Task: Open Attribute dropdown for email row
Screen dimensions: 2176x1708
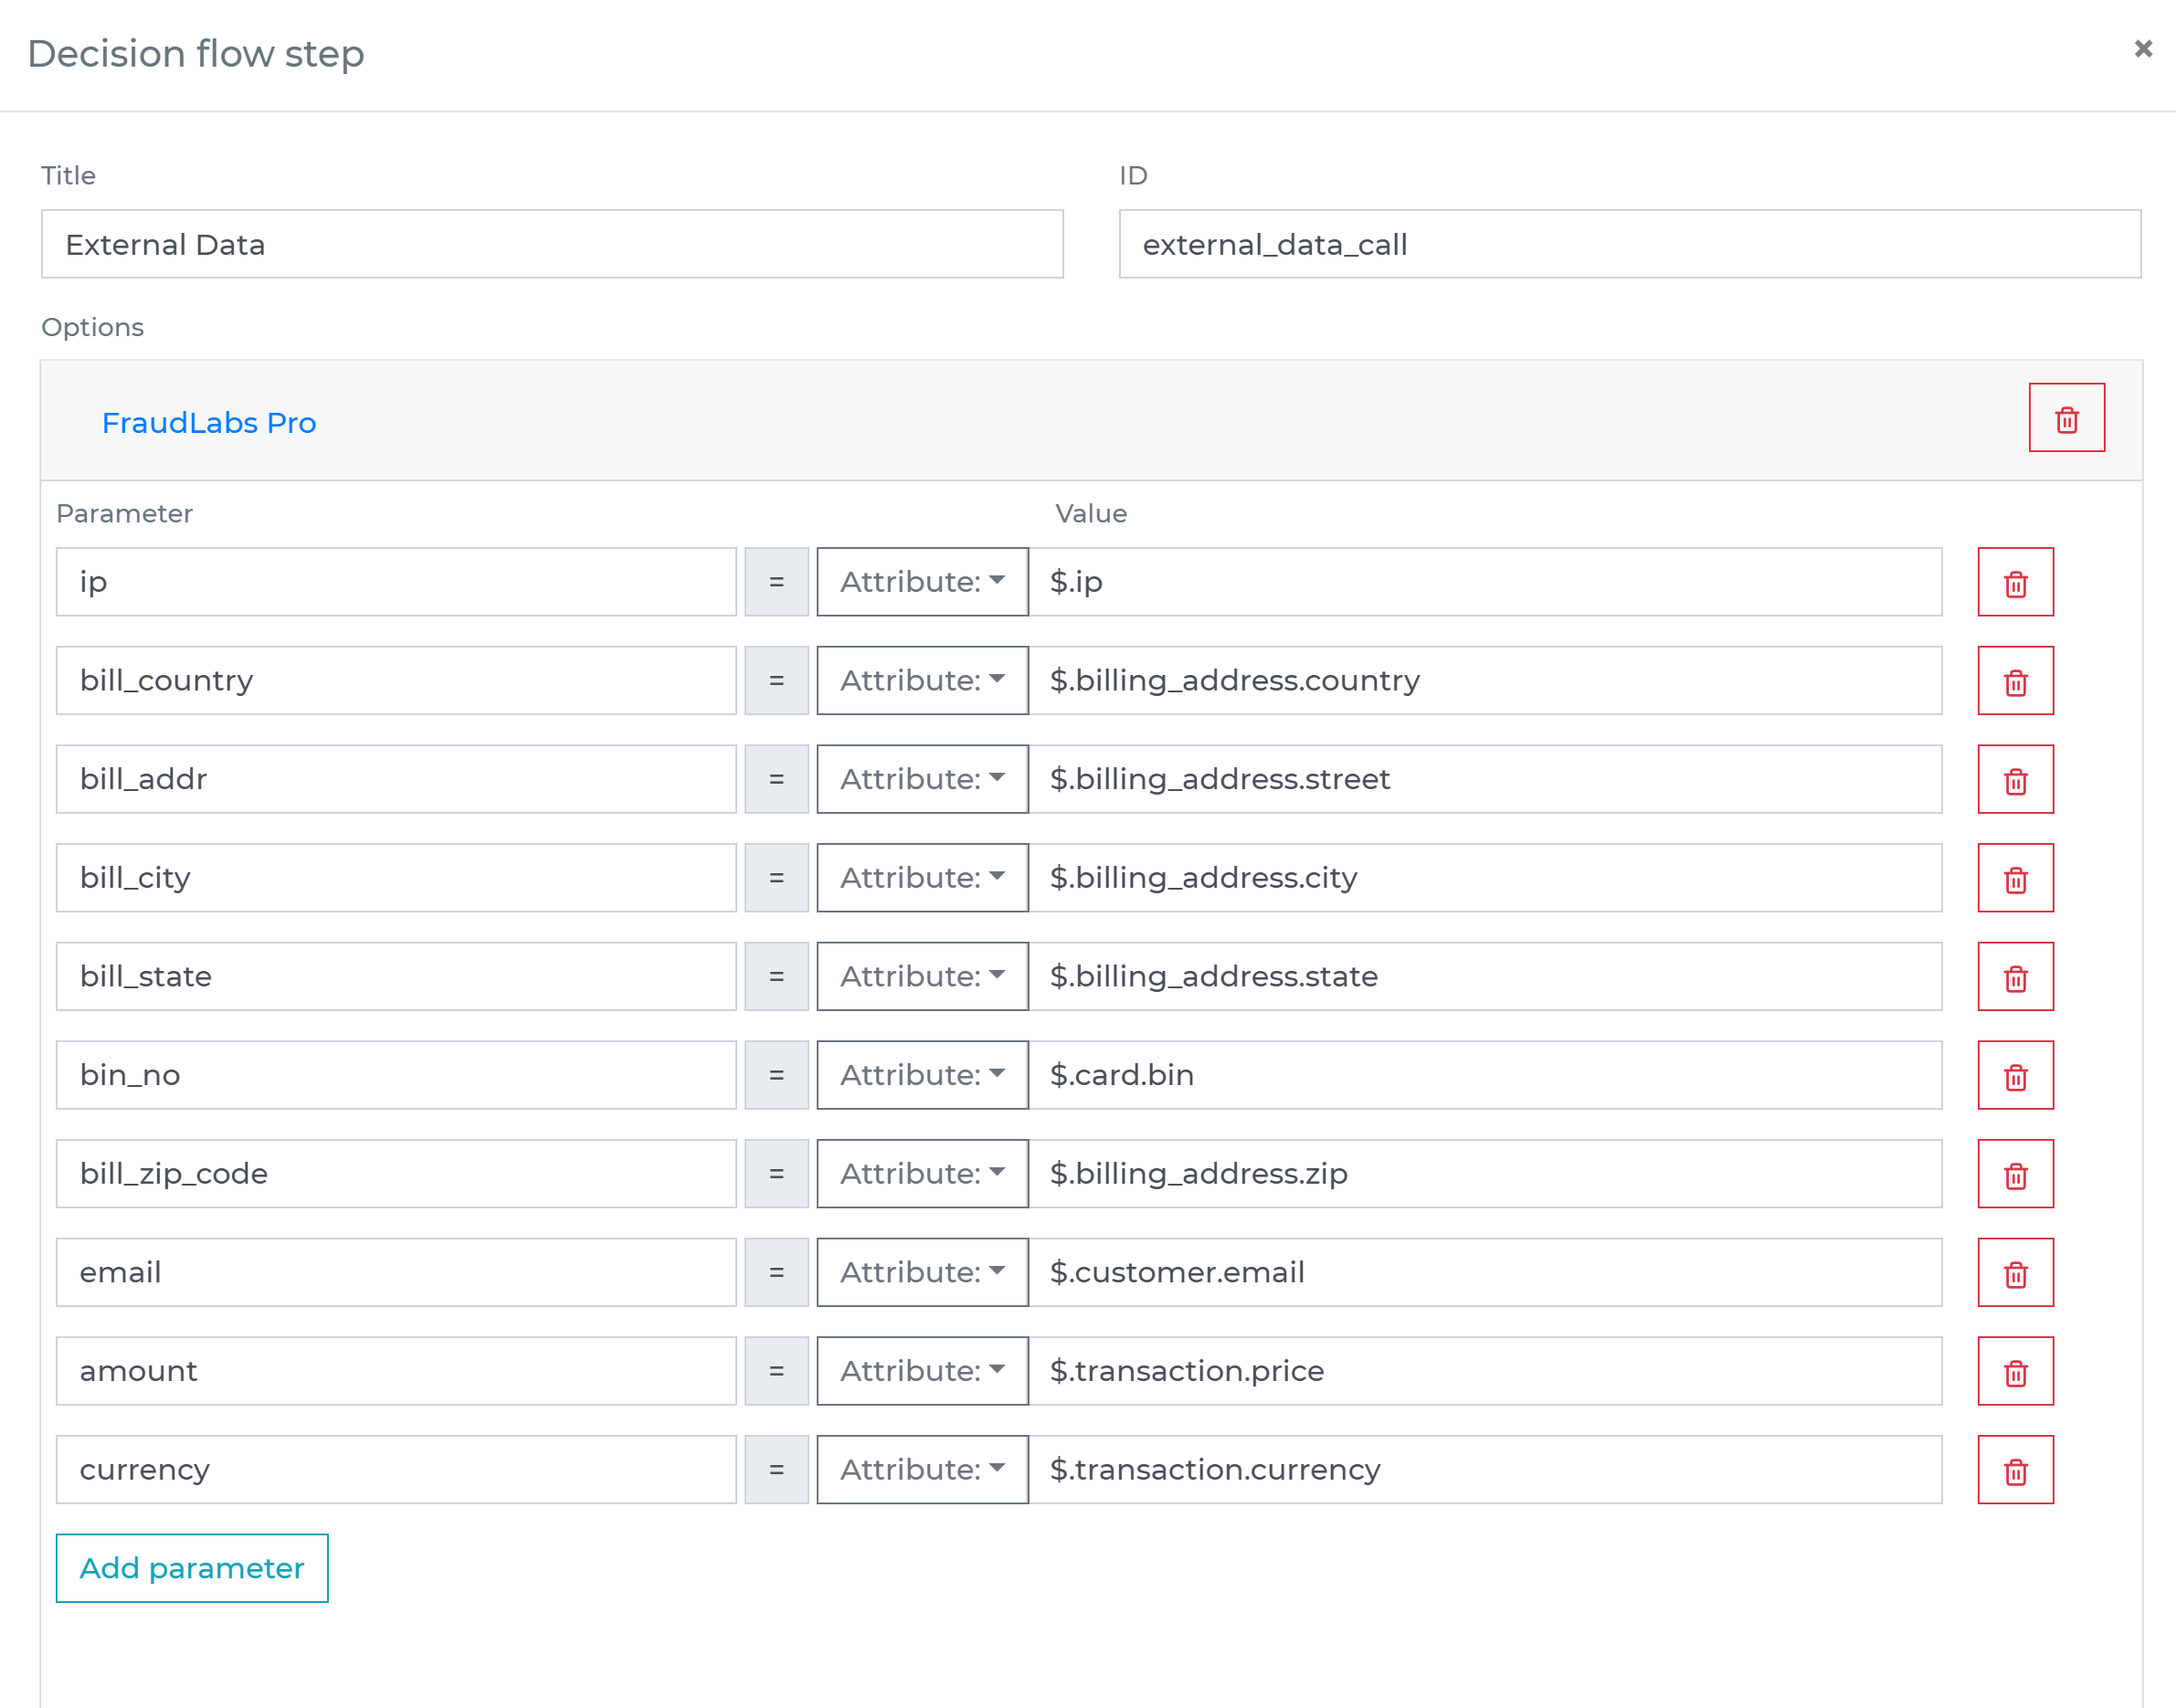Action: (x=922, y=1273)
